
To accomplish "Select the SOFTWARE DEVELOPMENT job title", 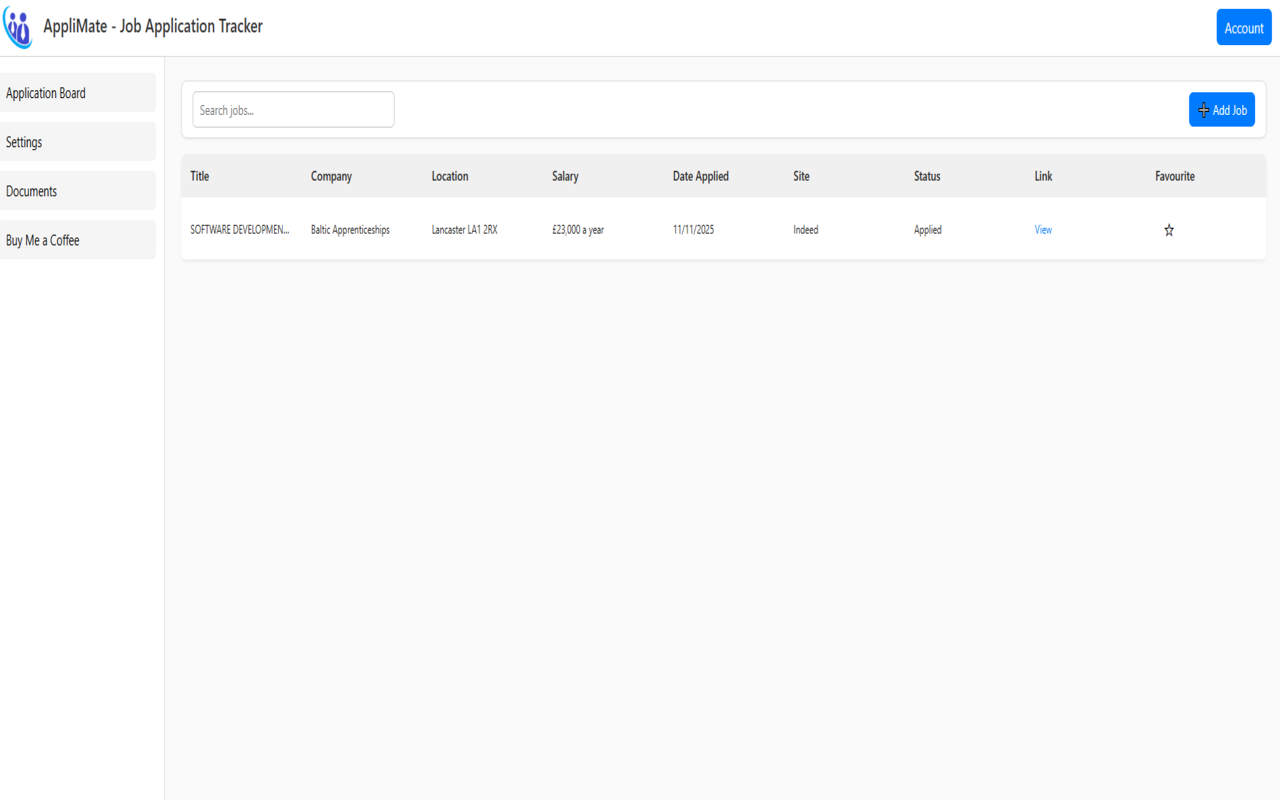I will coord(239,229).
